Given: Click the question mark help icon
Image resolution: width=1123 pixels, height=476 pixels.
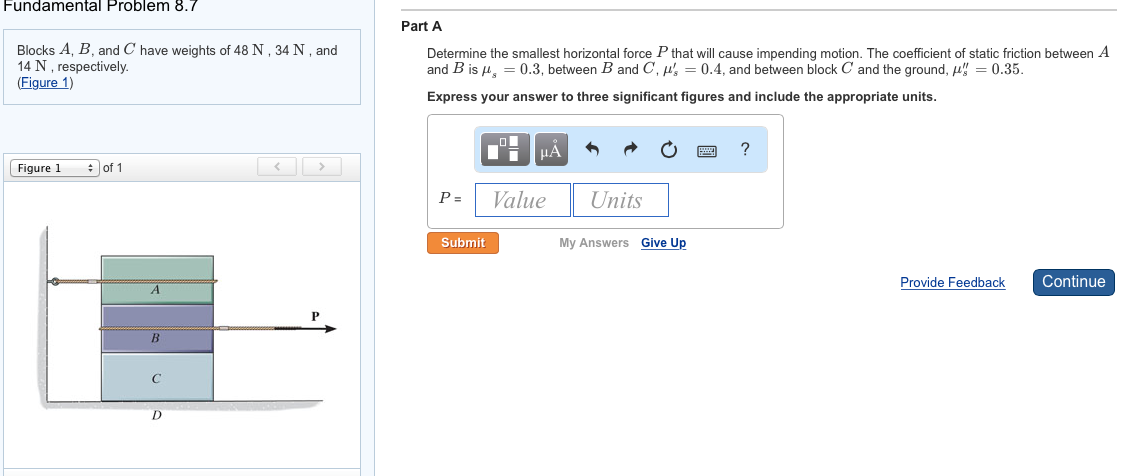Looking at the screenshot, I should click(x=746, y=149).
